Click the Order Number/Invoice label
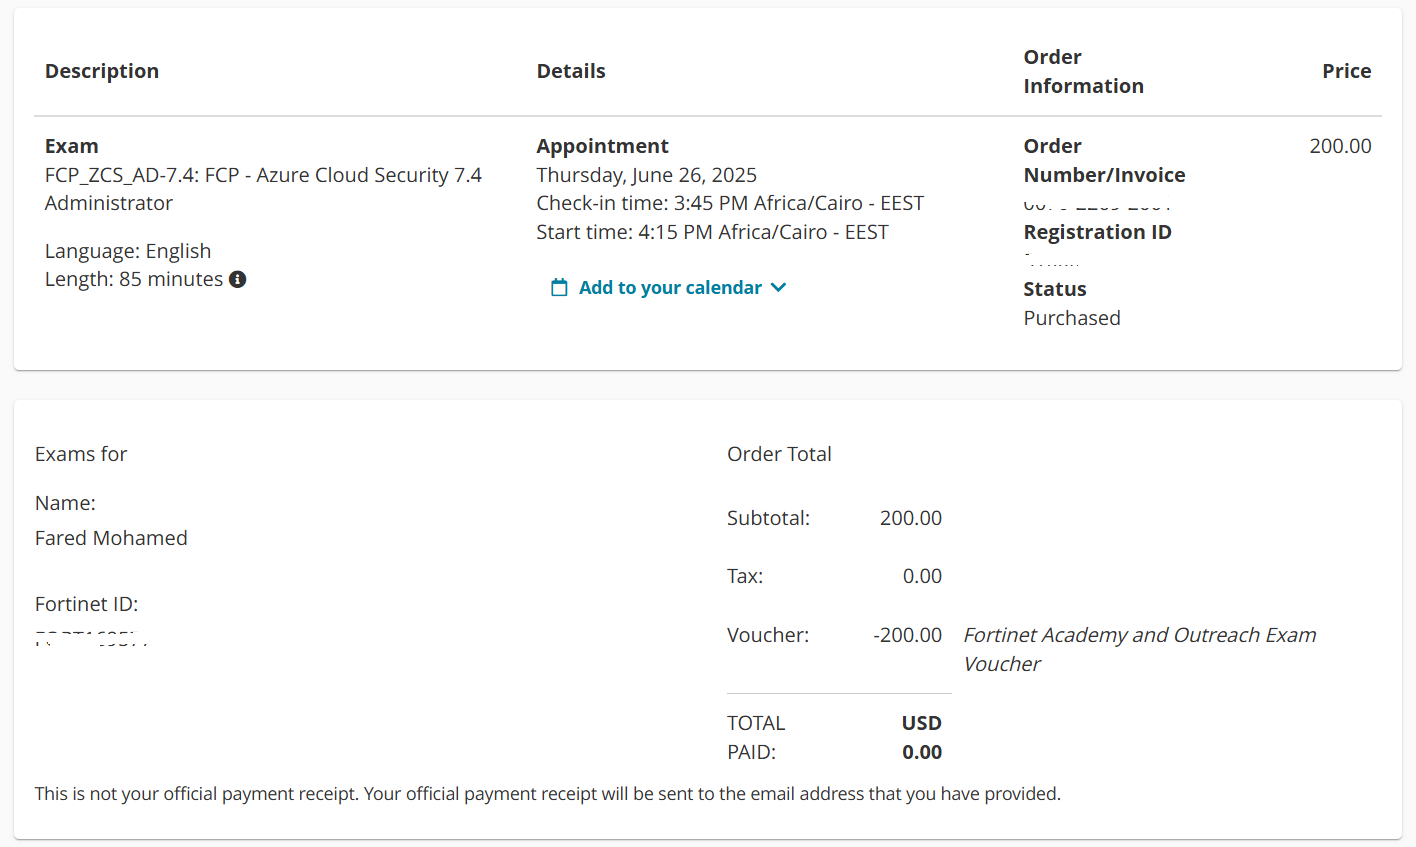Screen dimensions: 1416x847 (1104, 160)
